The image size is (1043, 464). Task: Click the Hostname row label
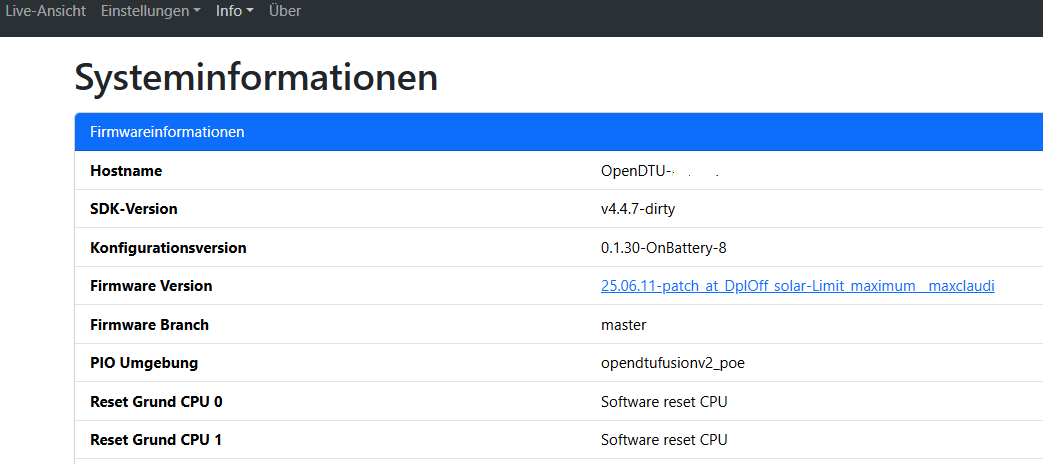(x=126, y=171)
